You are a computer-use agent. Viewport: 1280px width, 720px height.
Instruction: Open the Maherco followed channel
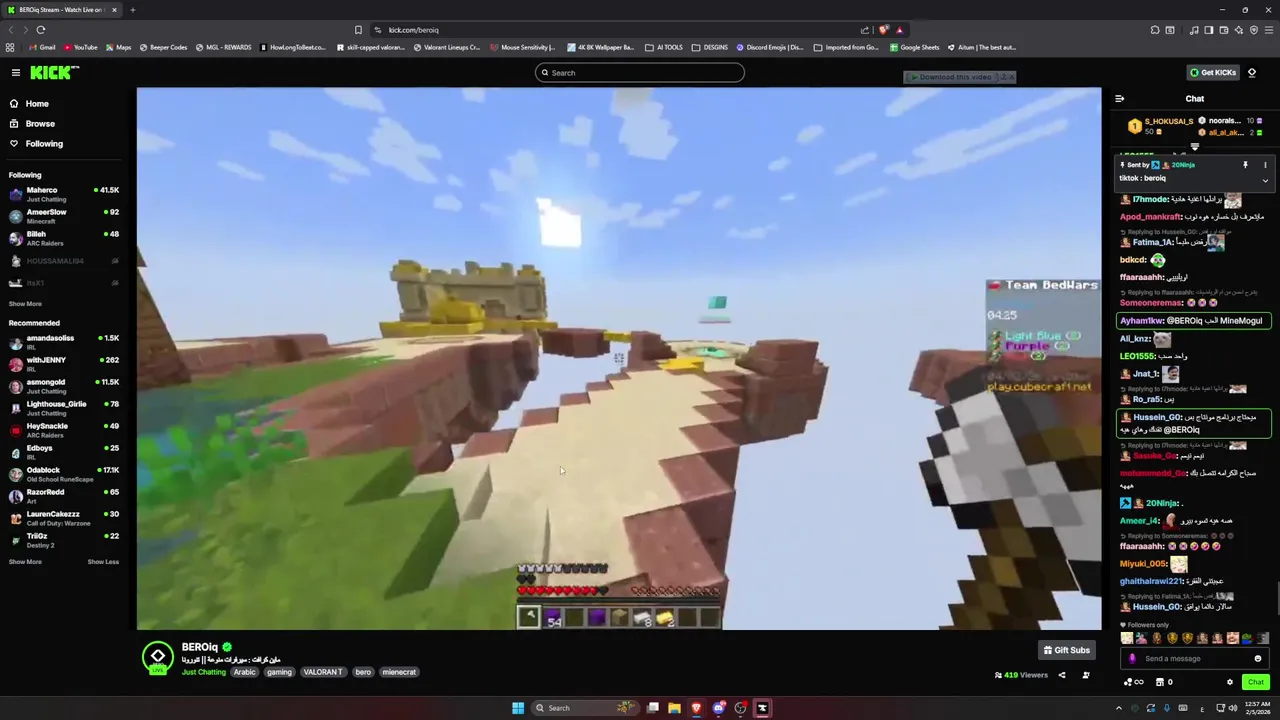pyautogui.click(x=63, y=194)
